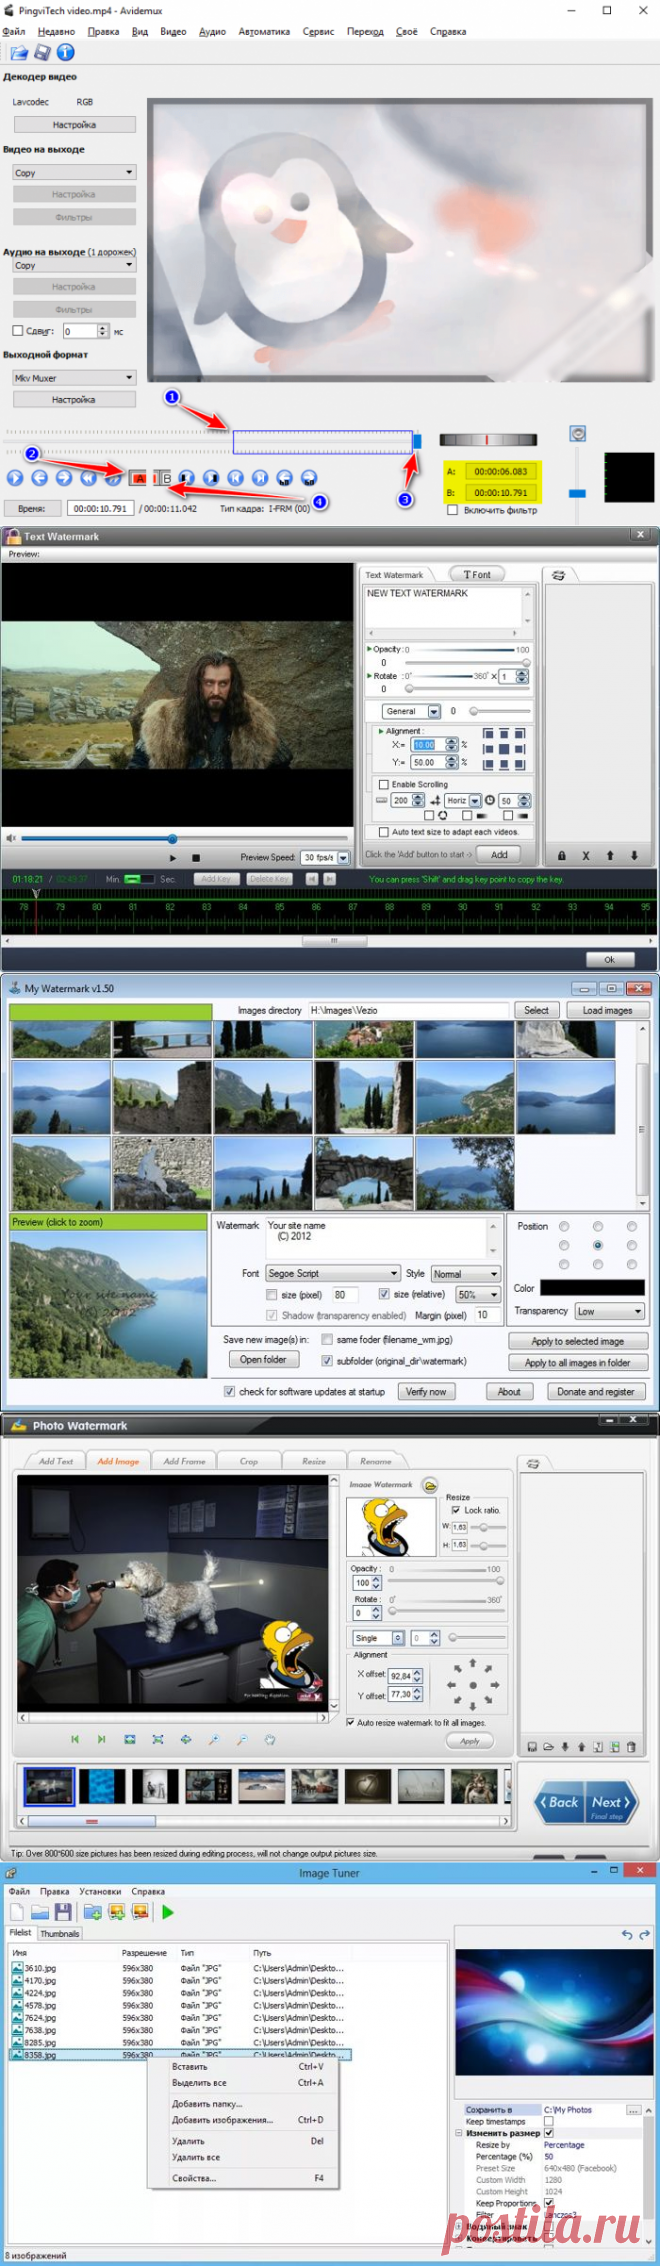Play the preview in Text Watermark
The image size is (660, 2266).
pos(172,858)
